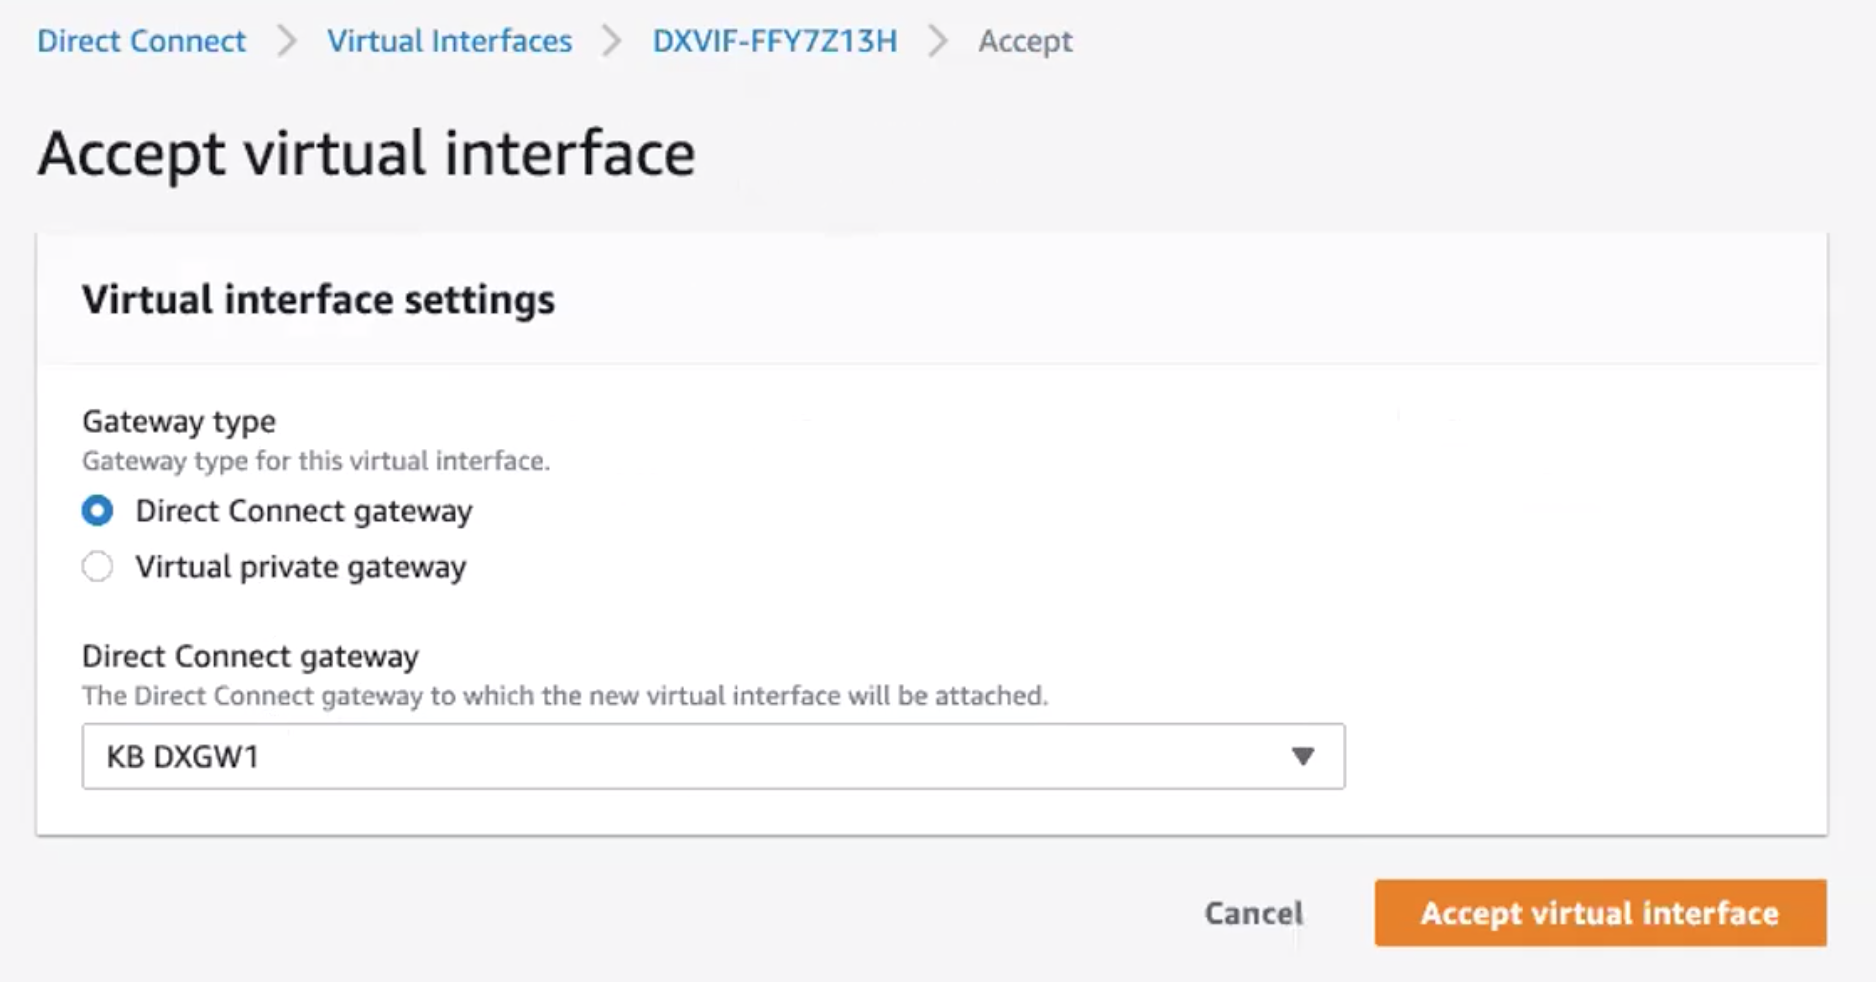Click Direct Connect gateway label above dropdown
This screenshot has height=982, width=1876.
pyautogui.click(x=250, y=656)
